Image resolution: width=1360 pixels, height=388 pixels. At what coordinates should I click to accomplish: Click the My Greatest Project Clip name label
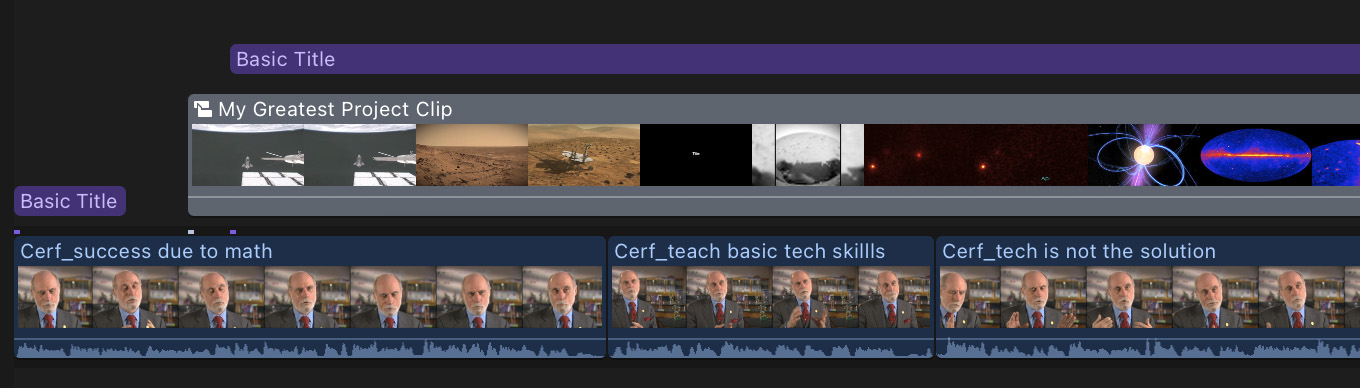(x=335, y=109)
